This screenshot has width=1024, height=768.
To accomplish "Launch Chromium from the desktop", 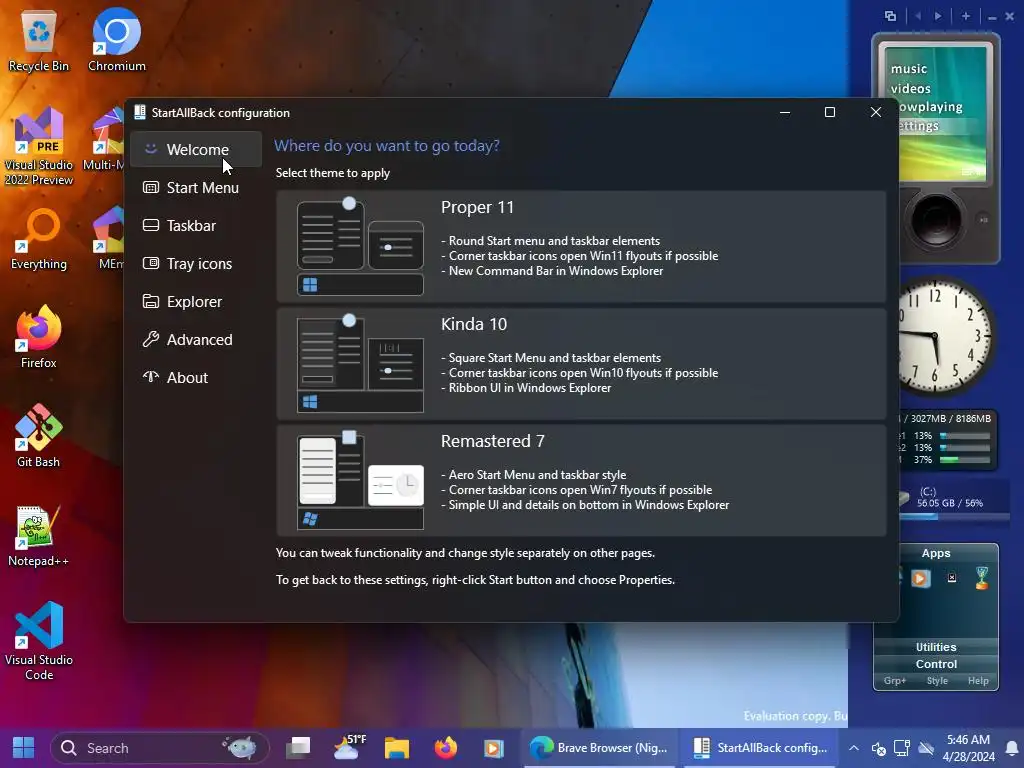I will [x=117, y=40].
